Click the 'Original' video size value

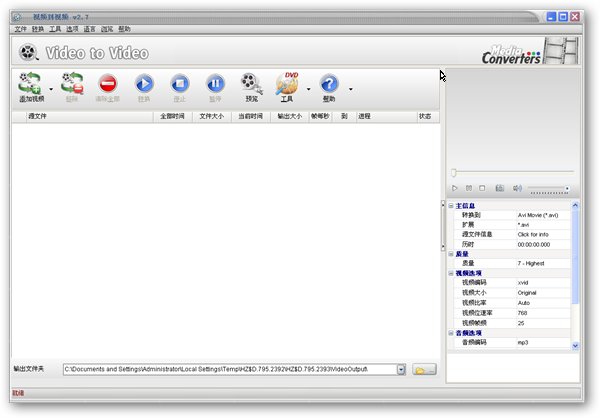[x=527, y=292]
